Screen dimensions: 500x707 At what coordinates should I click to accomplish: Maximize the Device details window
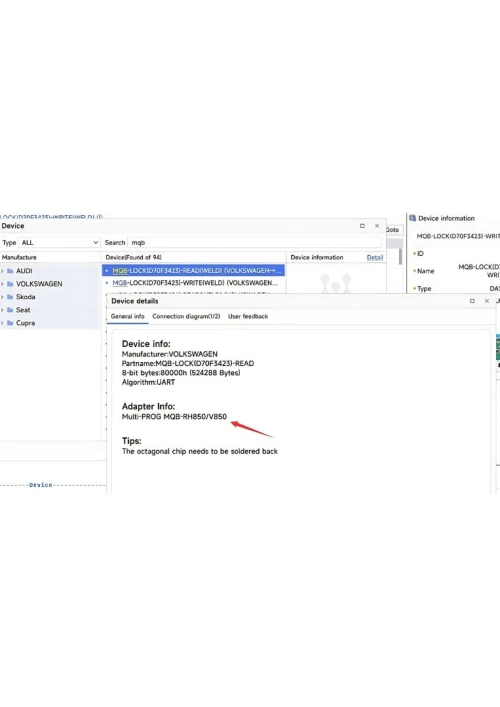[x=472, y=301]
